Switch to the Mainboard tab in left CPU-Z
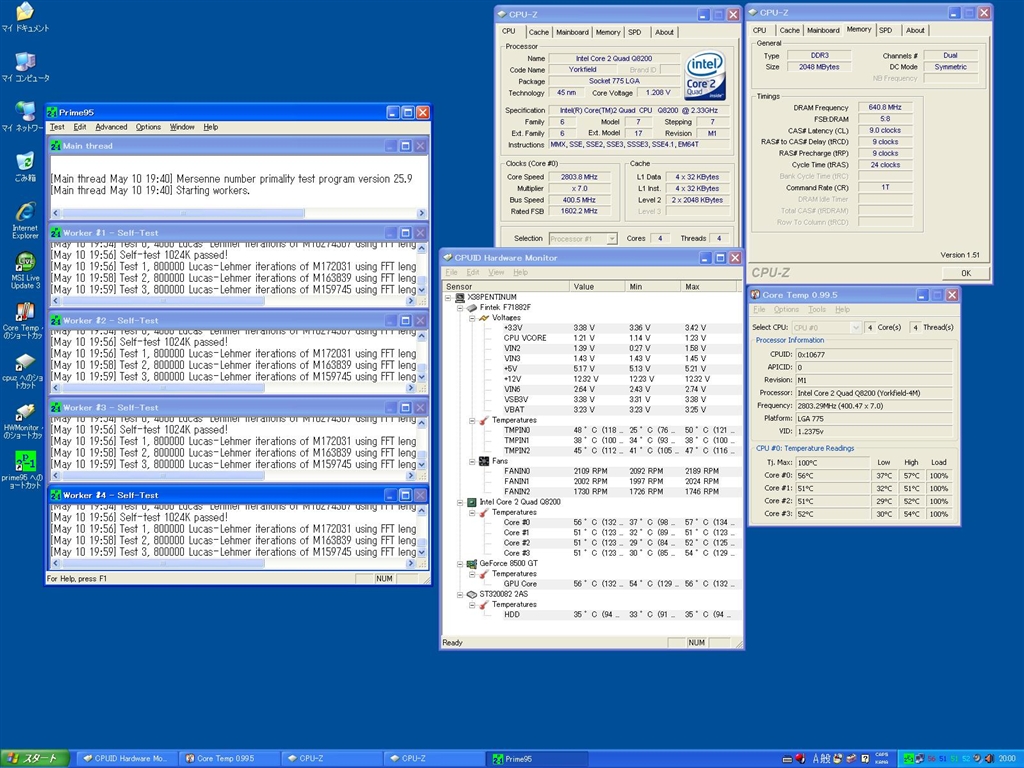1024x768 pixels. [x=572, y=32]
